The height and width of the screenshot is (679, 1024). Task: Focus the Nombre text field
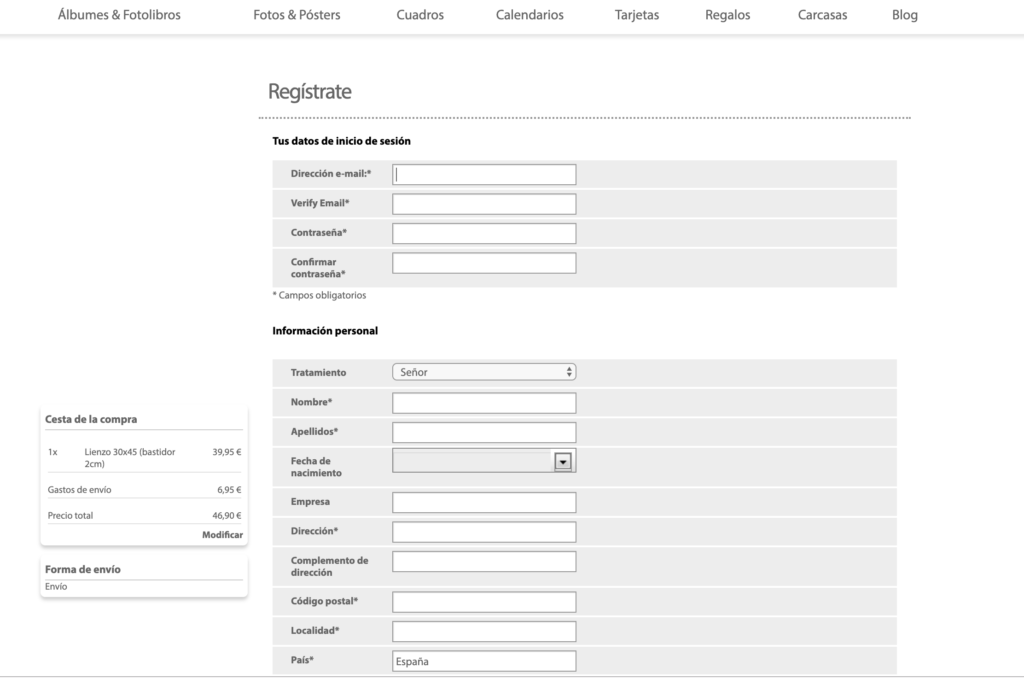[x=484, y=403]
